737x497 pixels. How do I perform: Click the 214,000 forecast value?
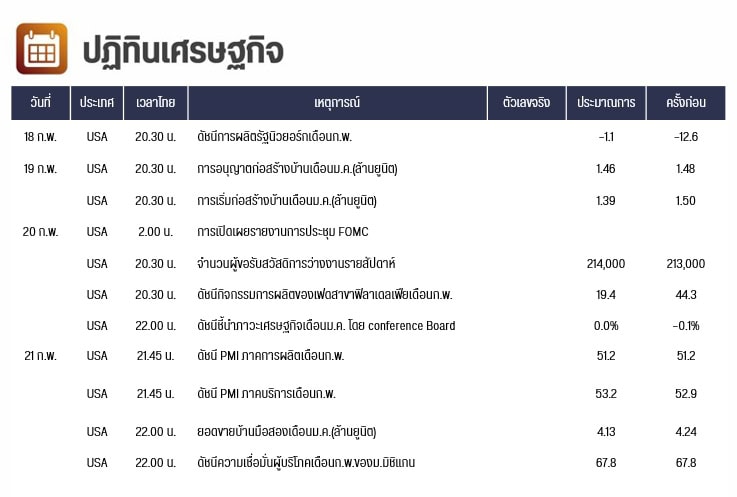pos(605,263)
